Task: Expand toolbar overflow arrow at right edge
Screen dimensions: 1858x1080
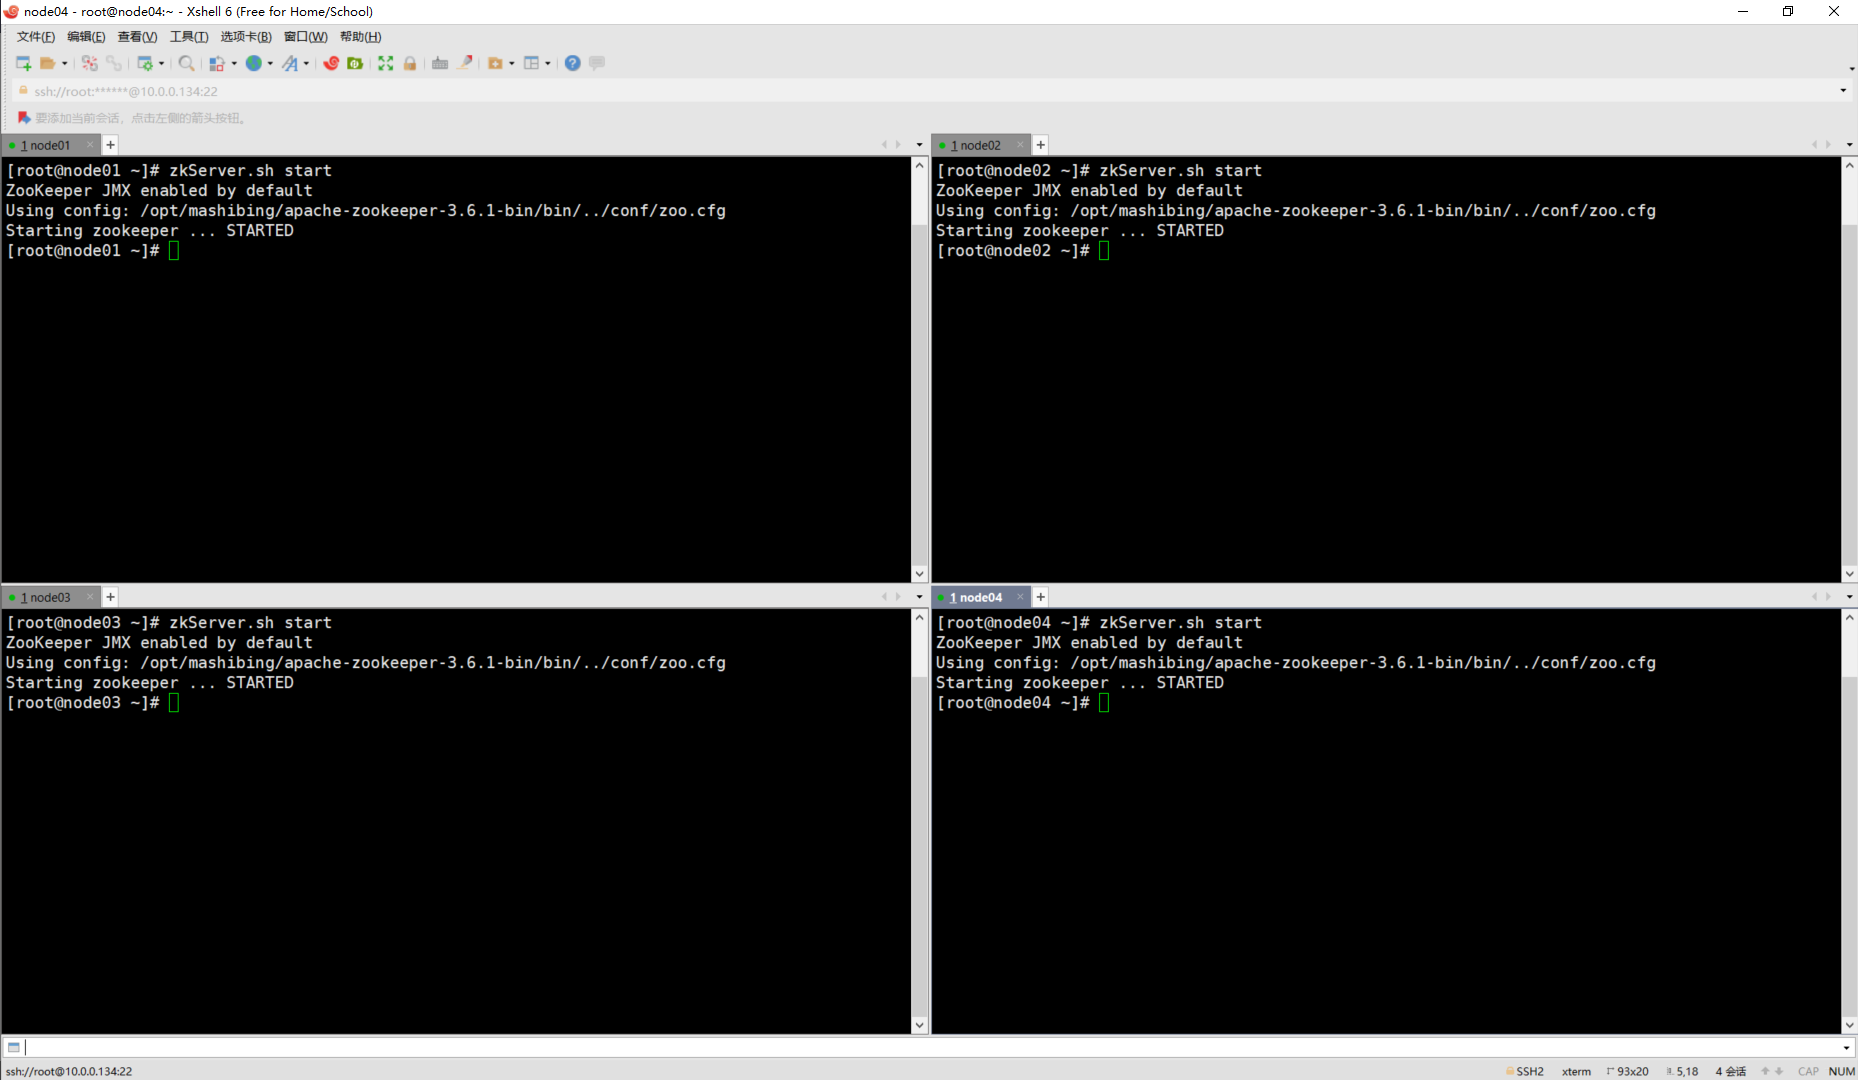Action: (1851, 69)
